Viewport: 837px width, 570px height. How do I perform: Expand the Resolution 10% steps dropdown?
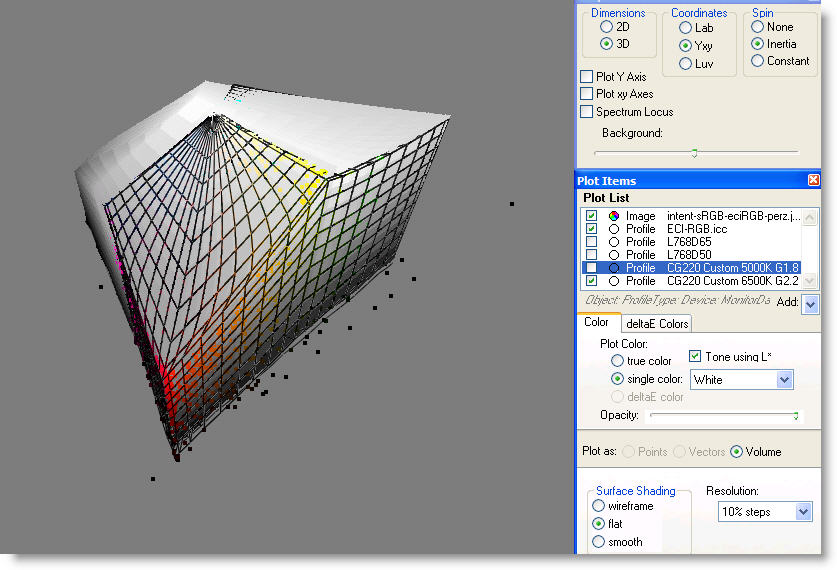click(x=803, y=512)
